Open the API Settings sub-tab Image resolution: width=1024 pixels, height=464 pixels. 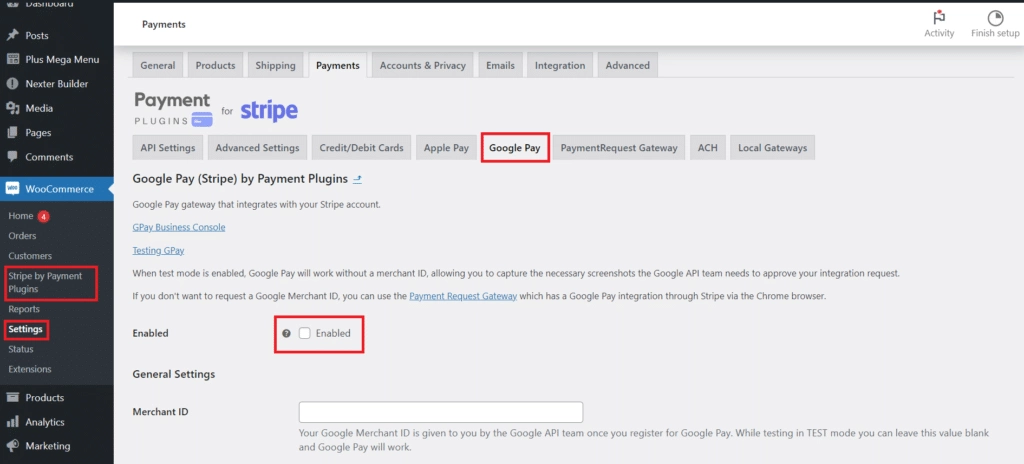coord(168,148)
